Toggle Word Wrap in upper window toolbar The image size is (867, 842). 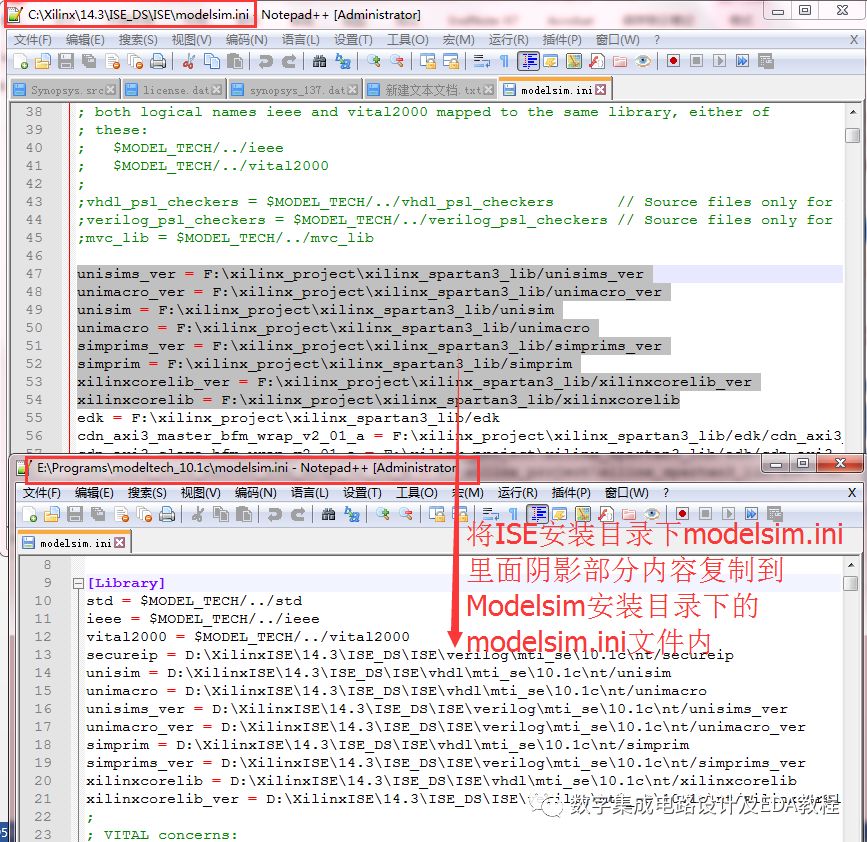point(481,61)
